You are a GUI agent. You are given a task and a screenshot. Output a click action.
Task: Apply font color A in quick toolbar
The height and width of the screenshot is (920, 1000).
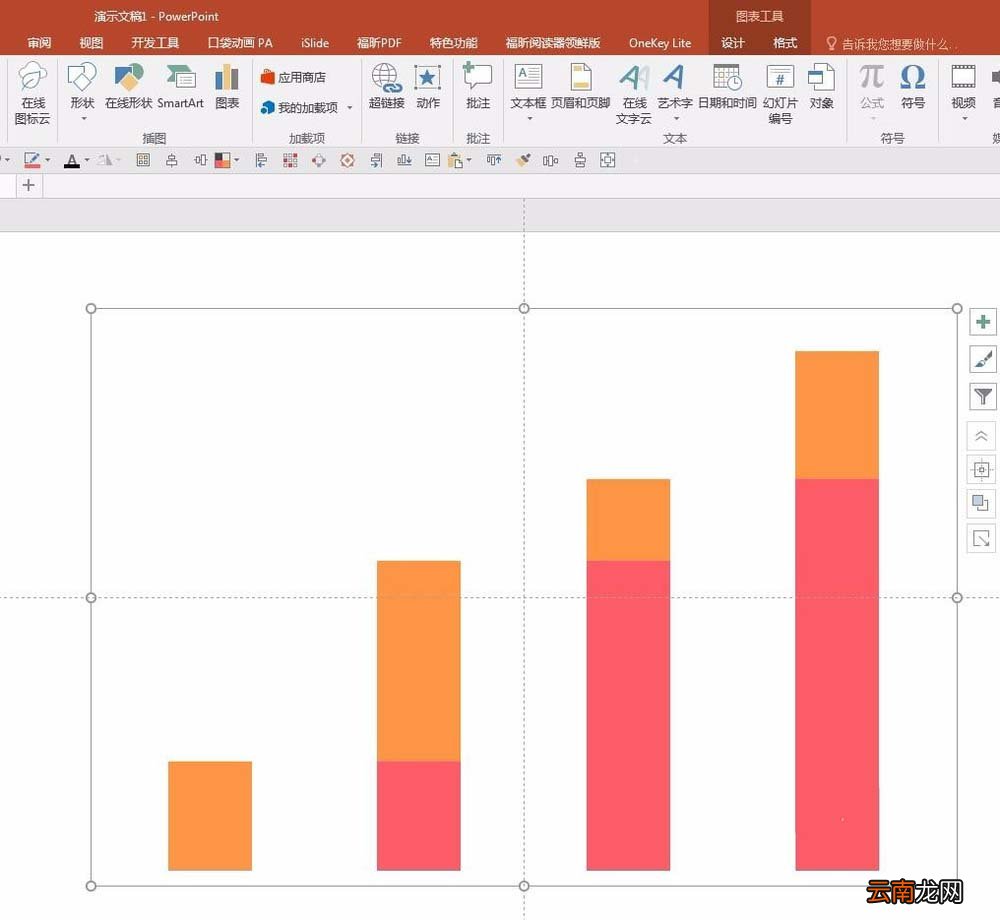point(72,161)
